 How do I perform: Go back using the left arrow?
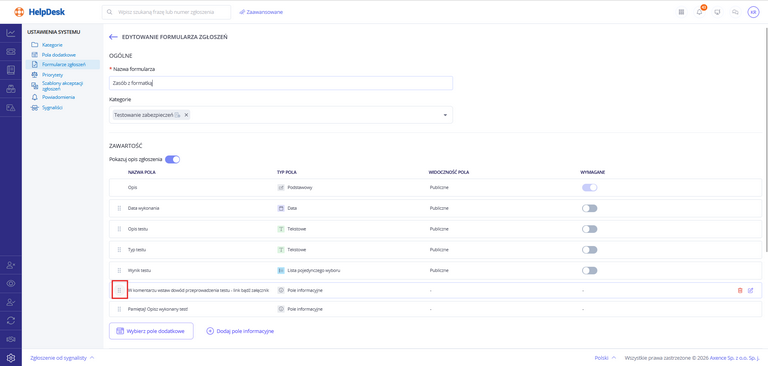pyautogui.click(x=113, y=37)
